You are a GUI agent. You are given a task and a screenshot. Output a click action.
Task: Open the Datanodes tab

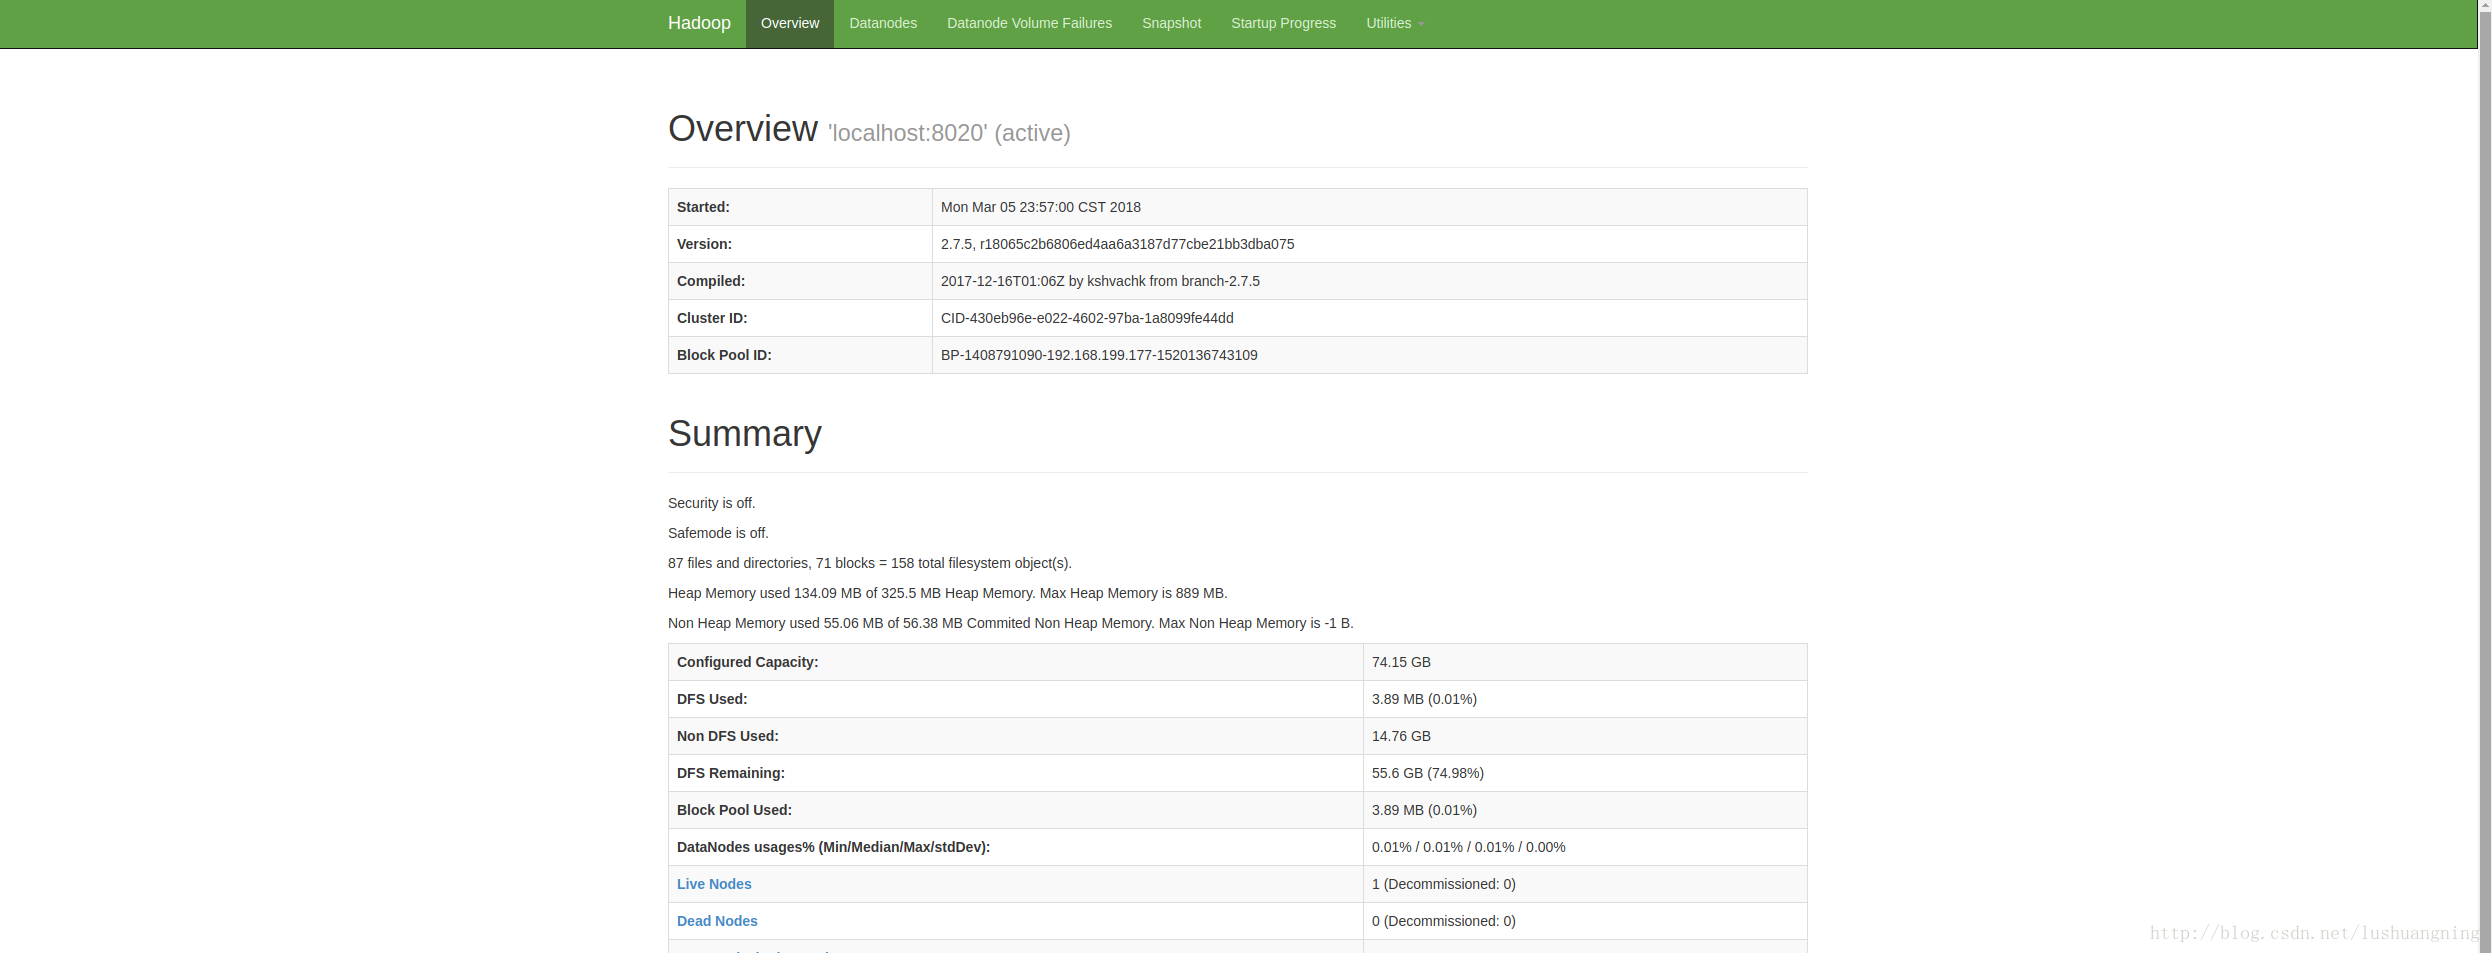[x=883, y=23]
